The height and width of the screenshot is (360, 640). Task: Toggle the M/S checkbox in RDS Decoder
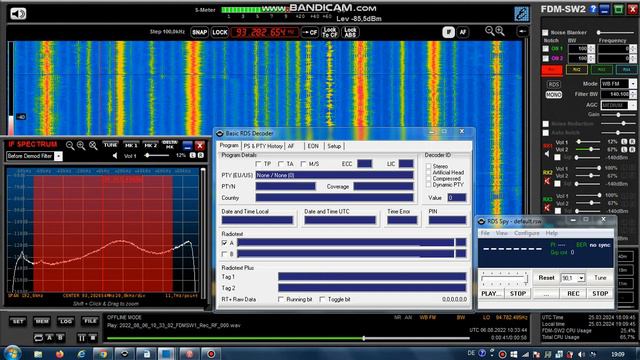(303, 164)
